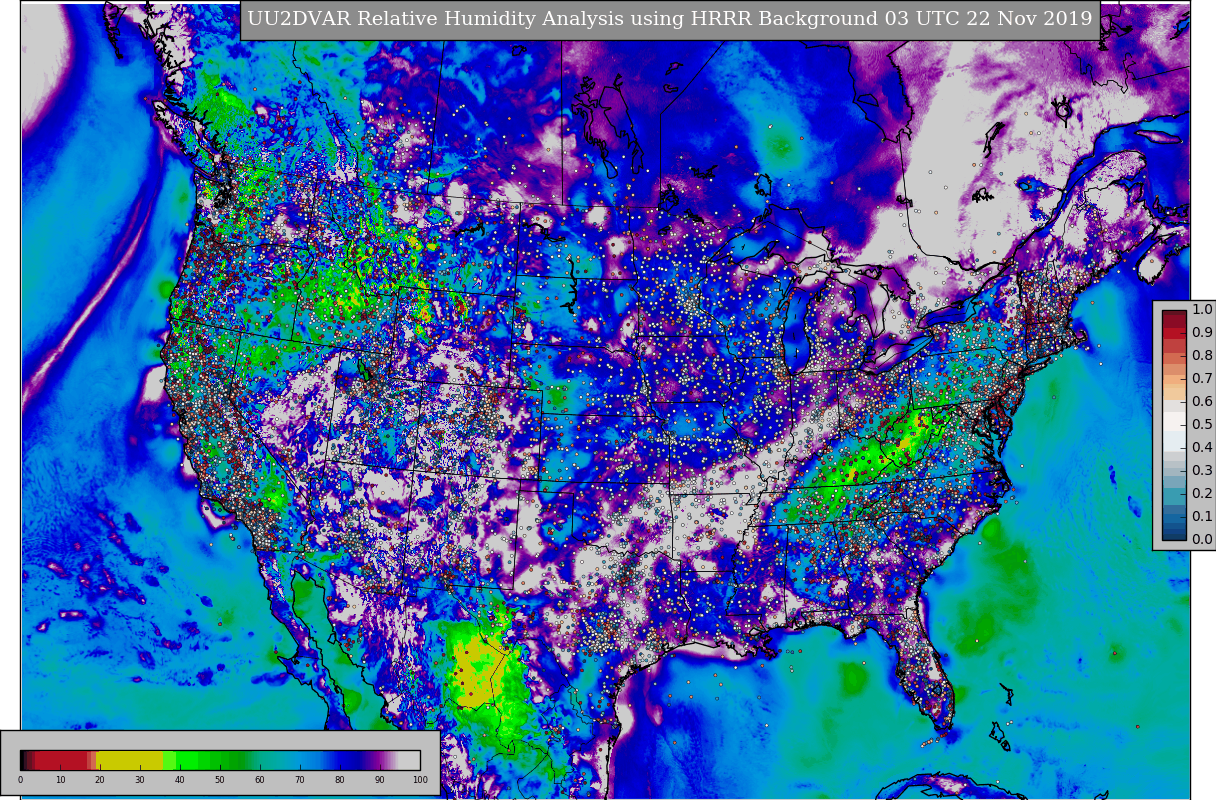Click the 50 tick label on the humidity colorbar
This screenshot has width=1216, height=800.
point(220,780)
